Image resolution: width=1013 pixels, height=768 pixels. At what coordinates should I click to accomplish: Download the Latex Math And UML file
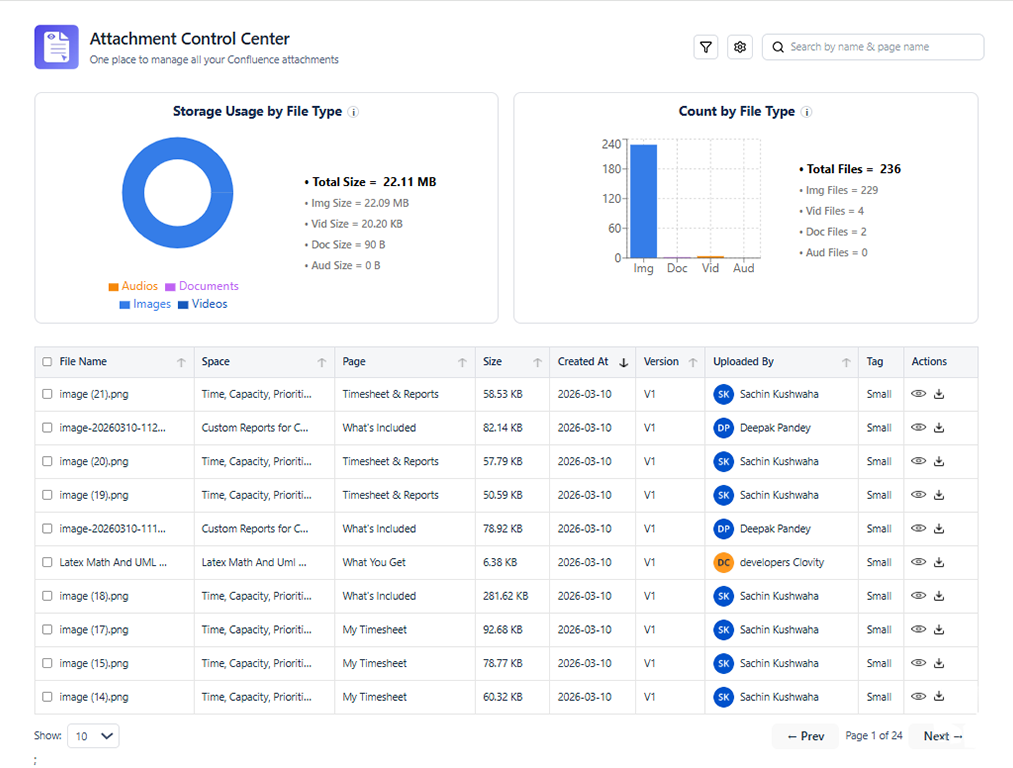tap(939, 563)
